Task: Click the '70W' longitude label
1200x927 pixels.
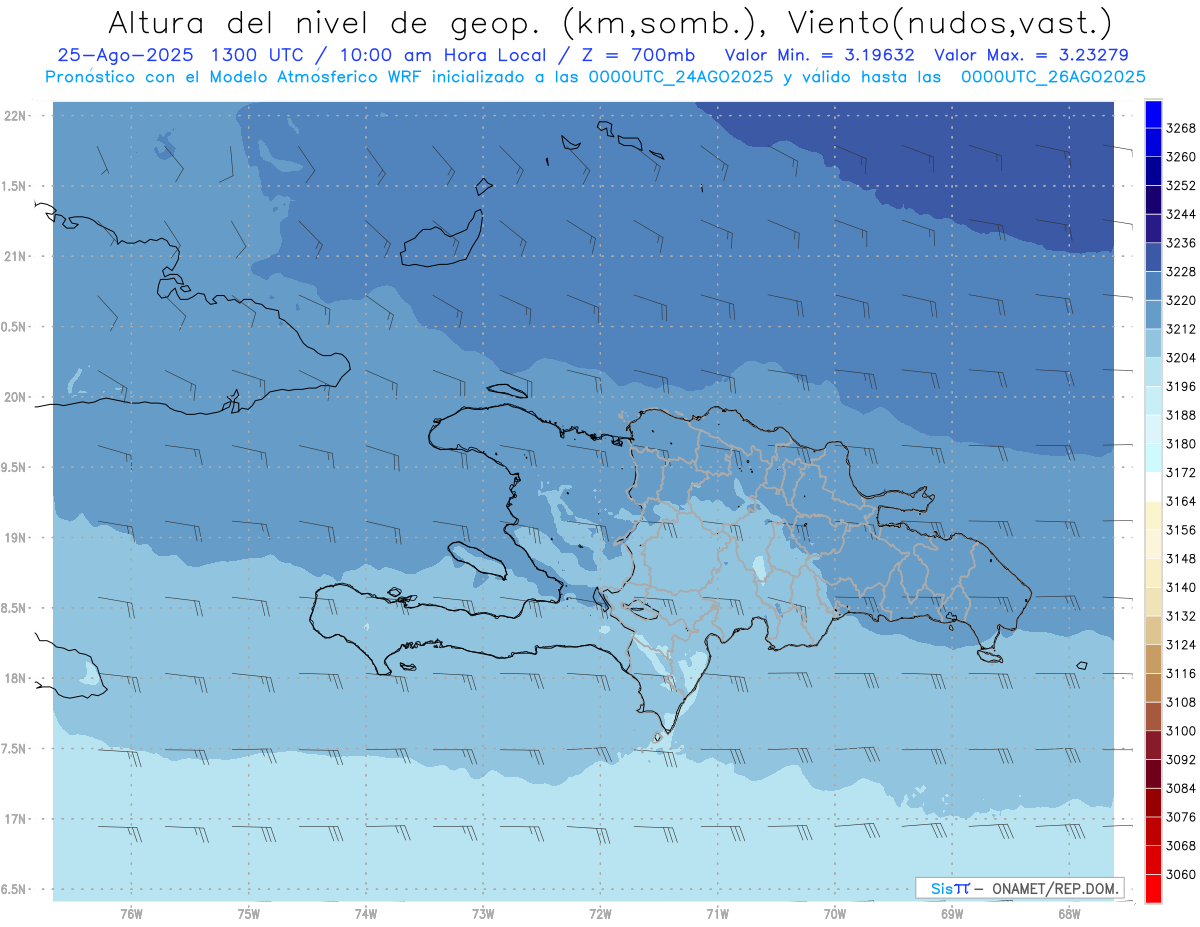Action: 835,914
